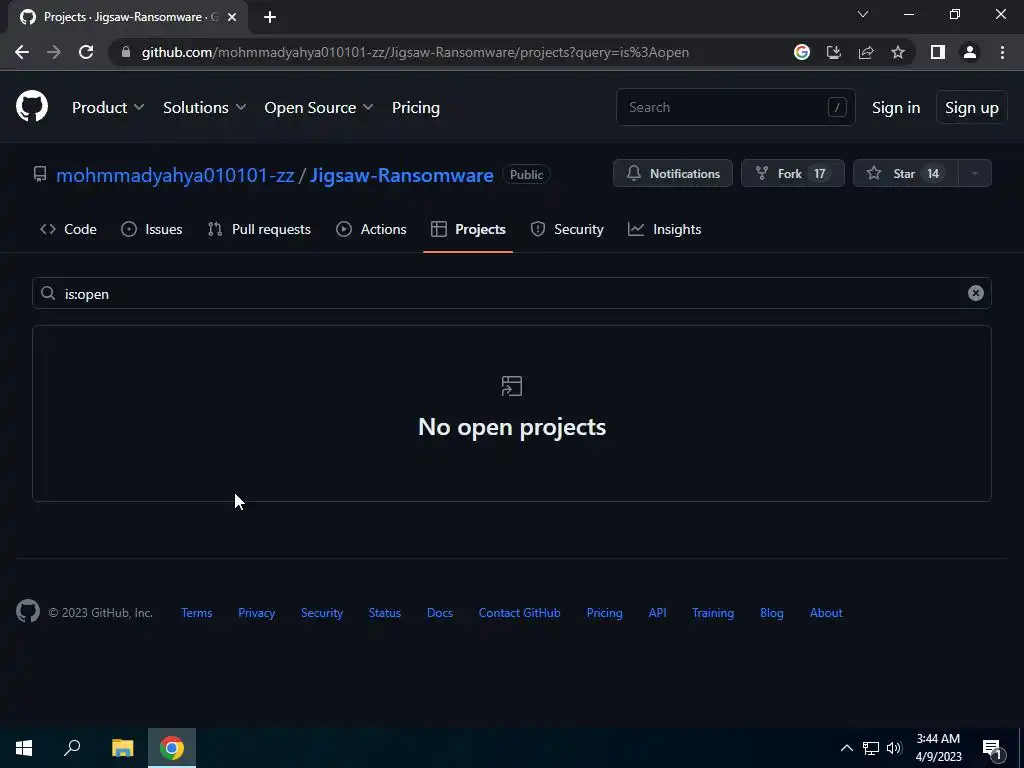Click the footer GitHub logo
Viewport: 1024px width, 768px height.
click(x=28, y=612)
